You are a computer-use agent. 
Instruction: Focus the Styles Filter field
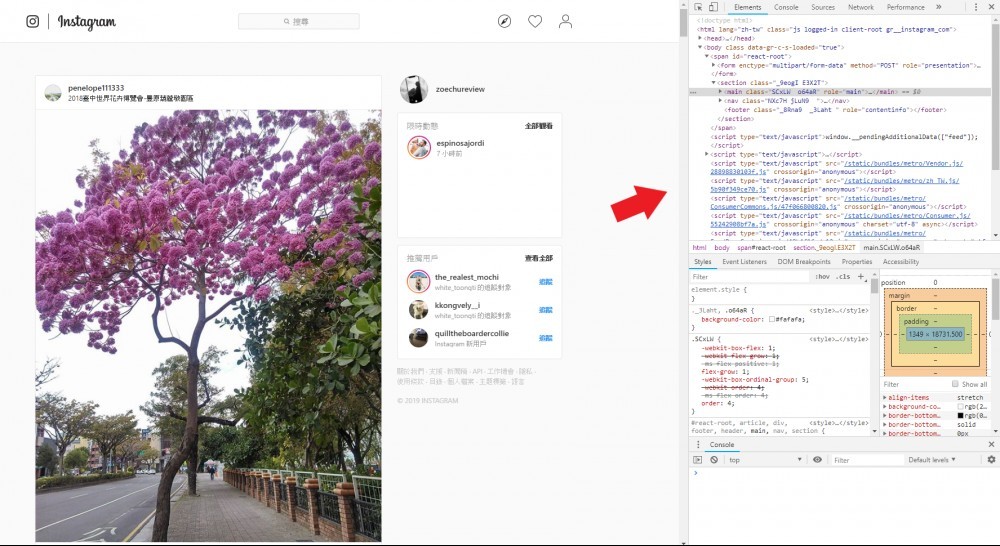(751, 277)
